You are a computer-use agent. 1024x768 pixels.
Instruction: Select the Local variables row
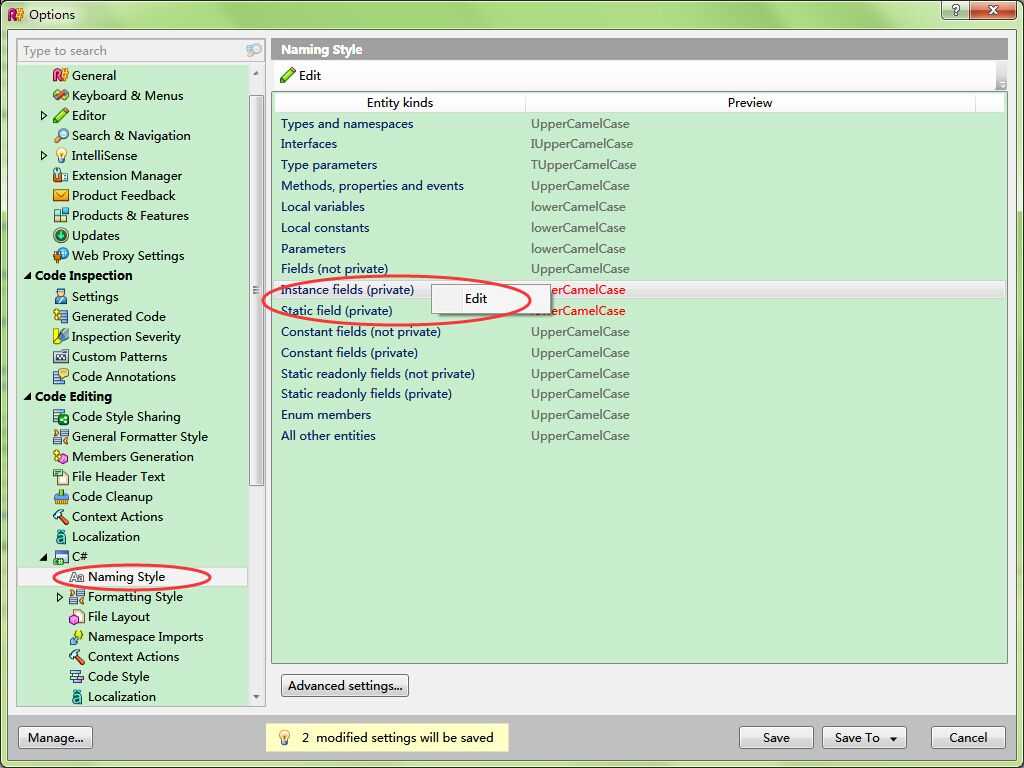639,206
